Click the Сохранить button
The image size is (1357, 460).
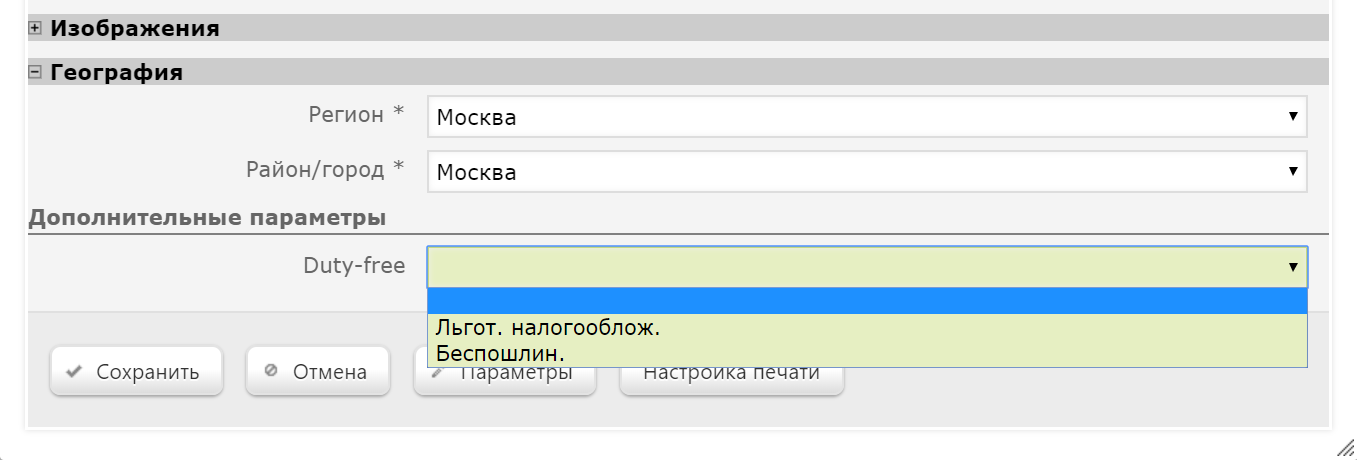coord(136,372)
